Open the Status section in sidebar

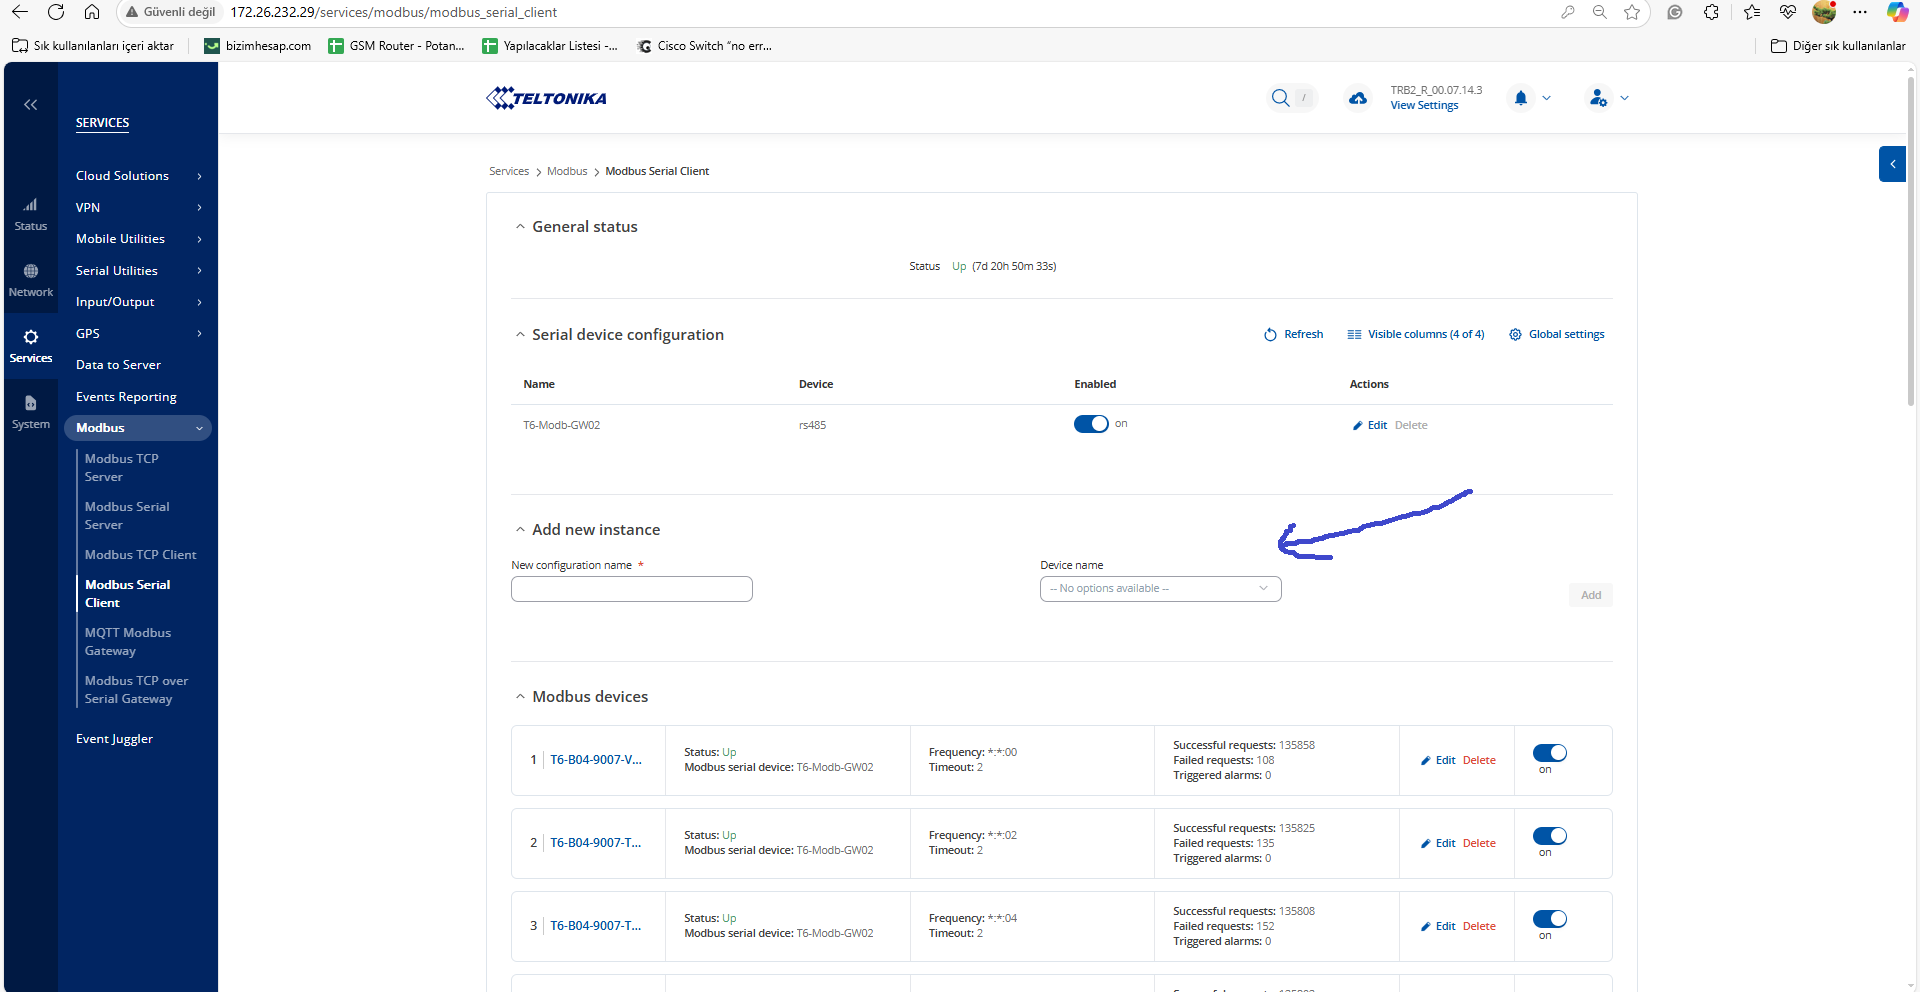coord(31,214)
